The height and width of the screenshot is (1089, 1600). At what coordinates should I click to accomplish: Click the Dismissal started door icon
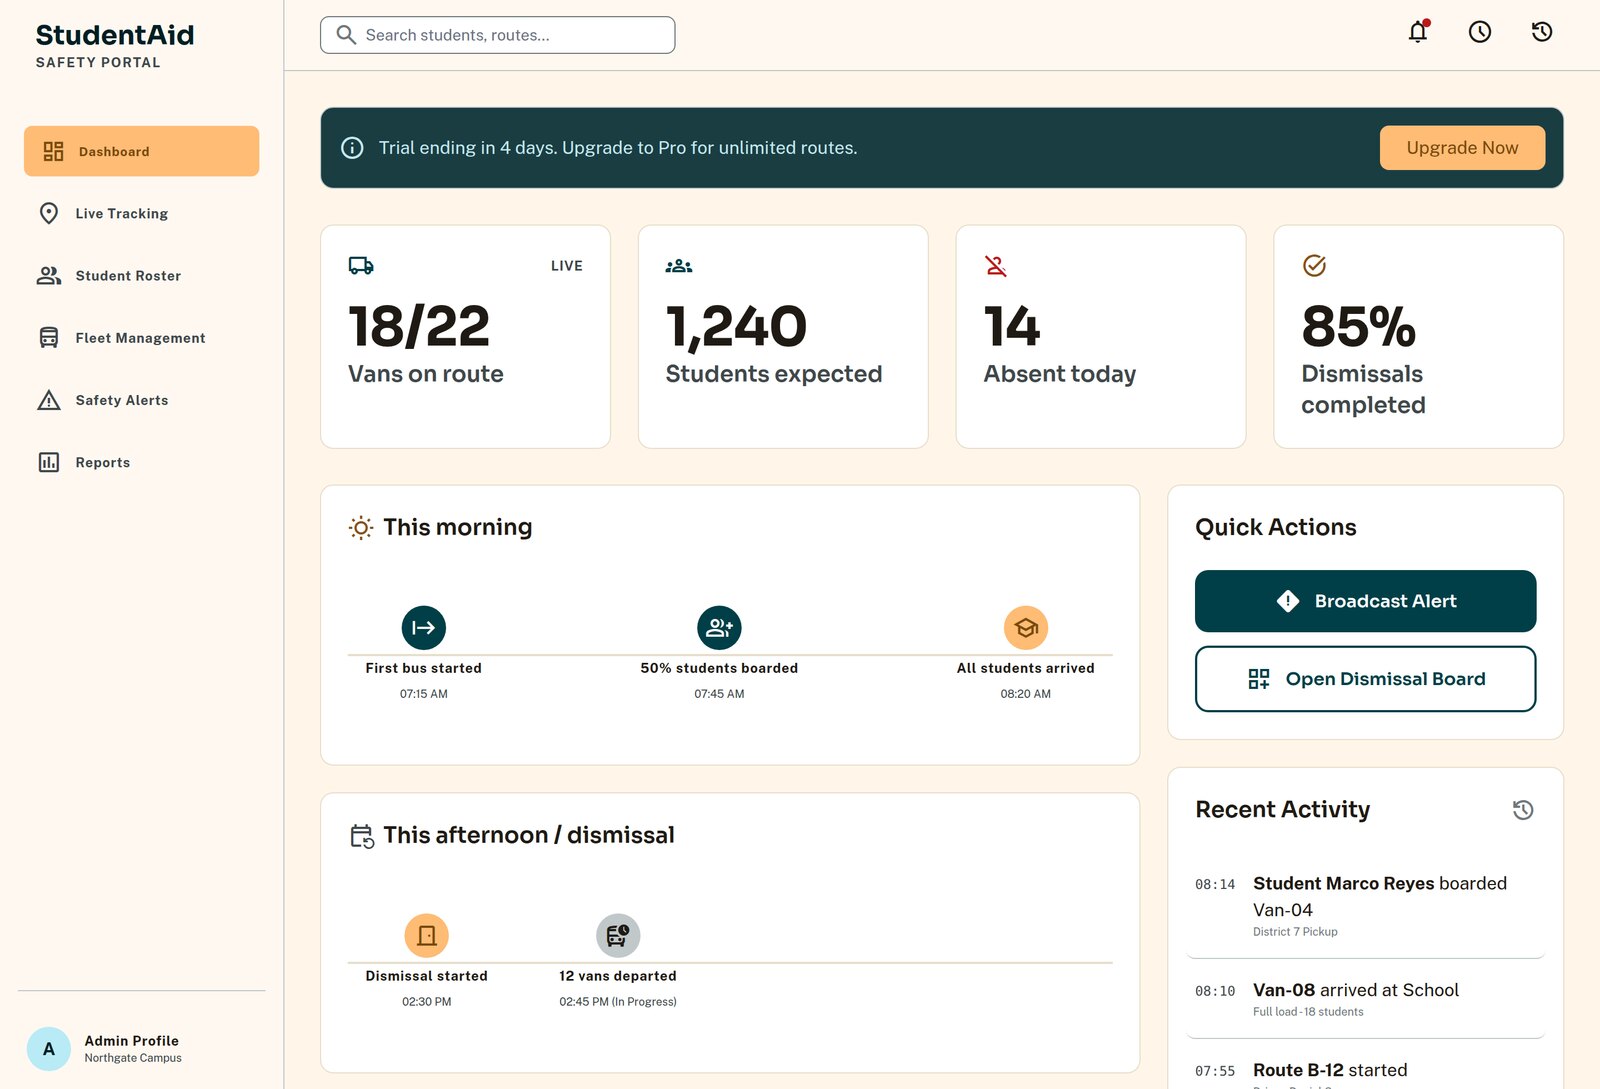[x=427, y=936]
